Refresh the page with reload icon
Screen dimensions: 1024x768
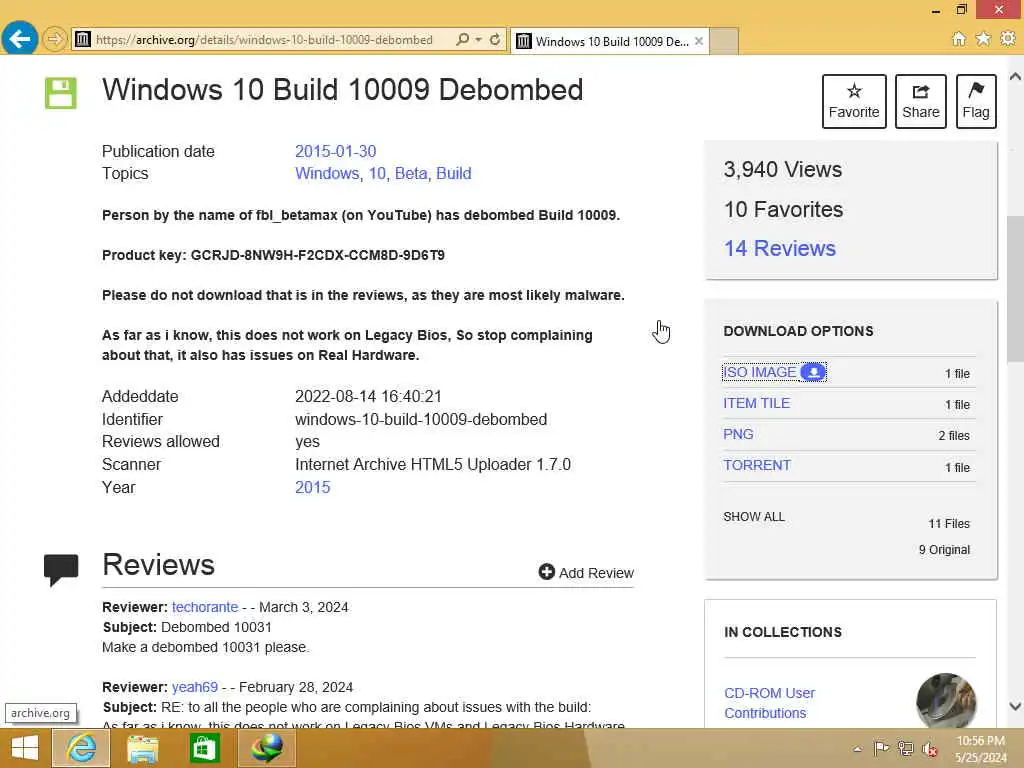(495, 40)
